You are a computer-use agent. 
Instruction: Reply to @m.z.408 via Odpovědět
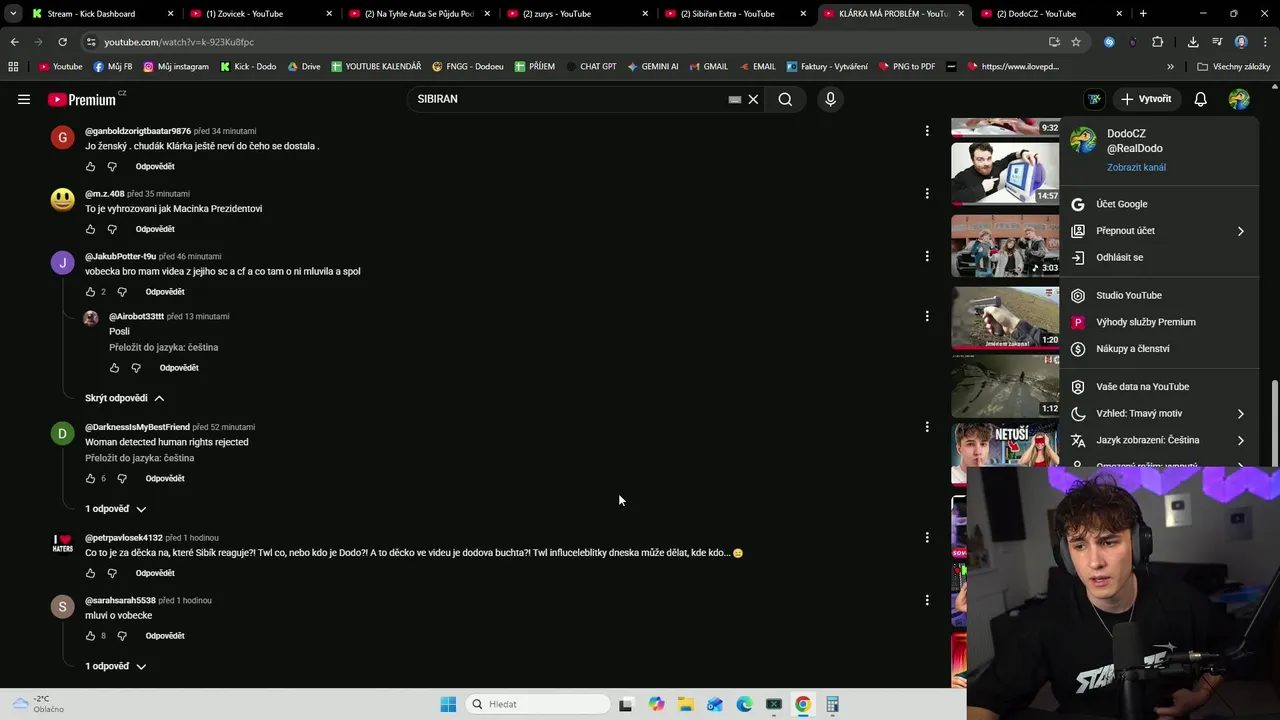pos(155,229)
